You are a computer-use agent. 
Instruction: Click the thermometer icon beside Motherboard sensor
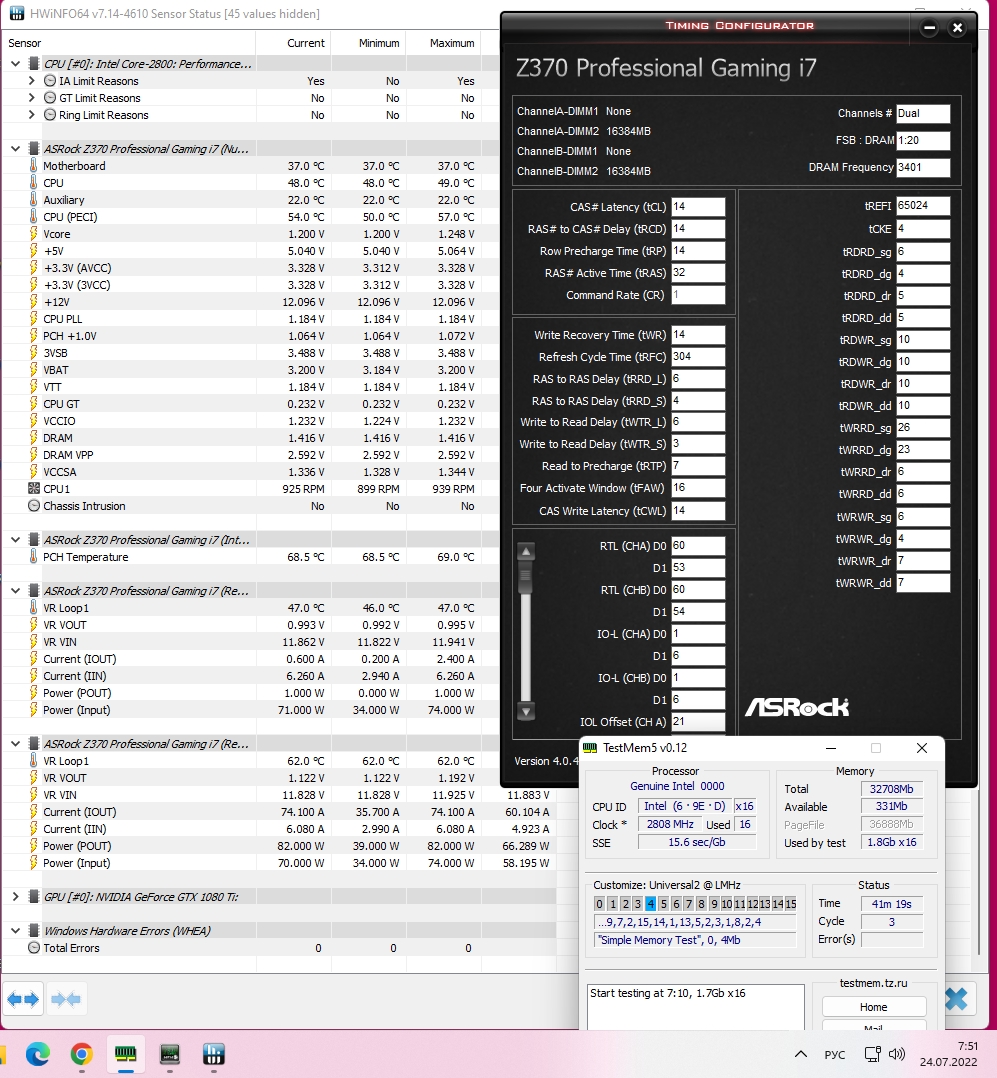pyautogui.click(x=34, y=166)
